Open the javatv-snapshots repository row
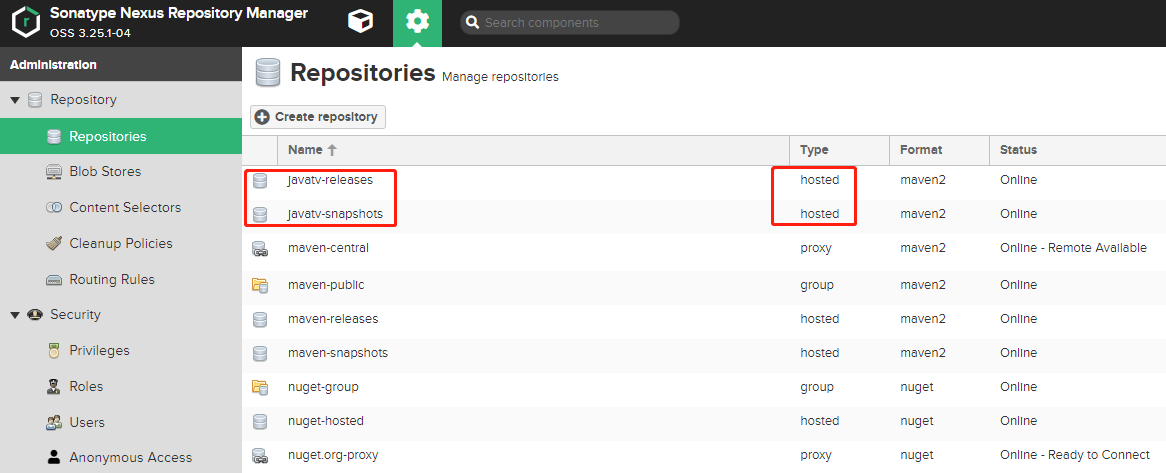The height and width of the screenshot is (473, 1166). pyautogui.click(x=335, y=214)
